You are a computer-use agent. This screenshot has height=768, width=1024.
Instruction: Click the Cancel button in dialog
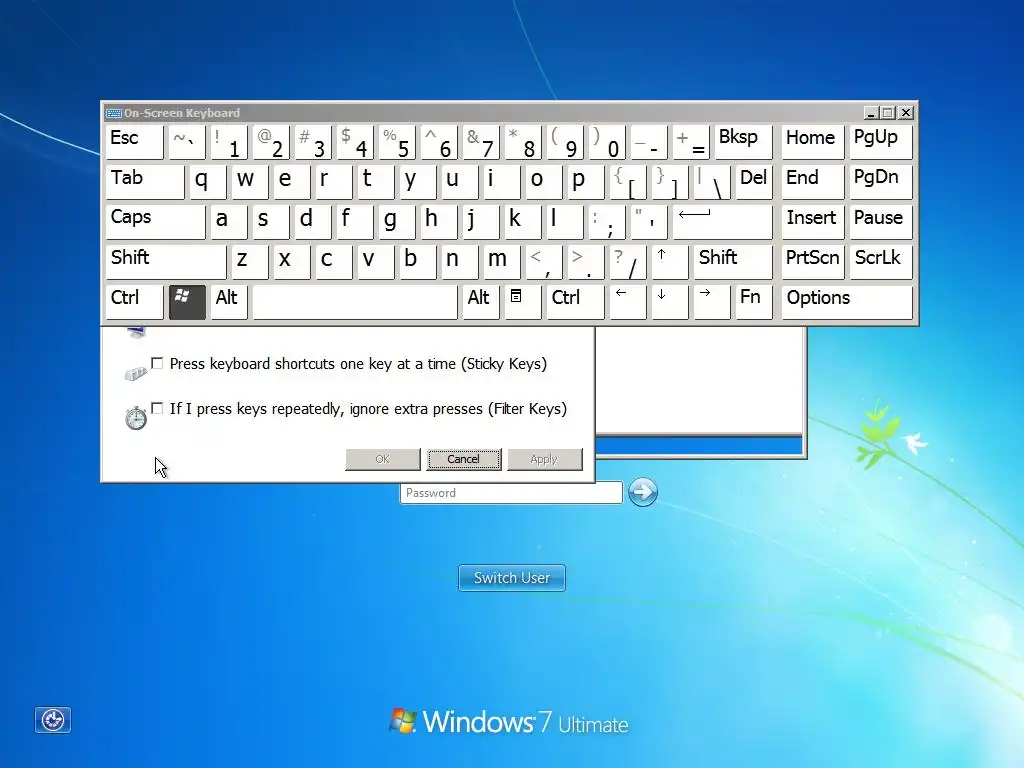pyautogui.click(x=464, y=459)
